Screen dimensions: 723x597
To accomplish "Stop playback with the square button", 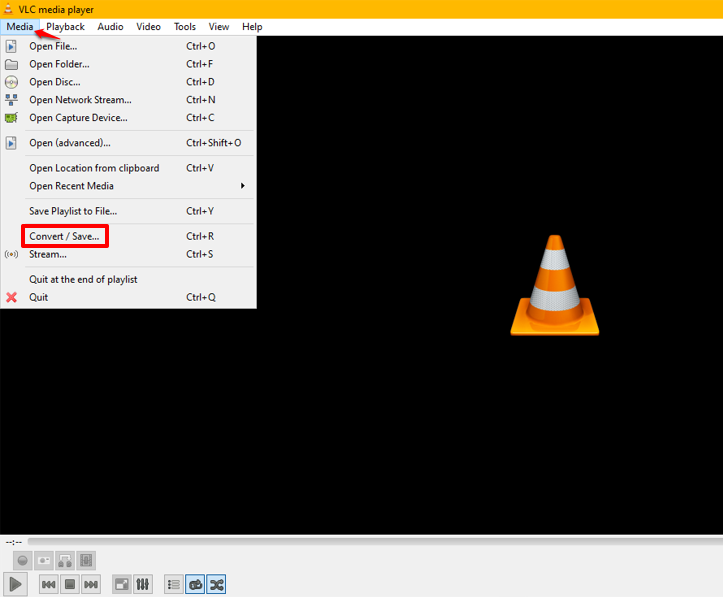I will coord(70,585).
